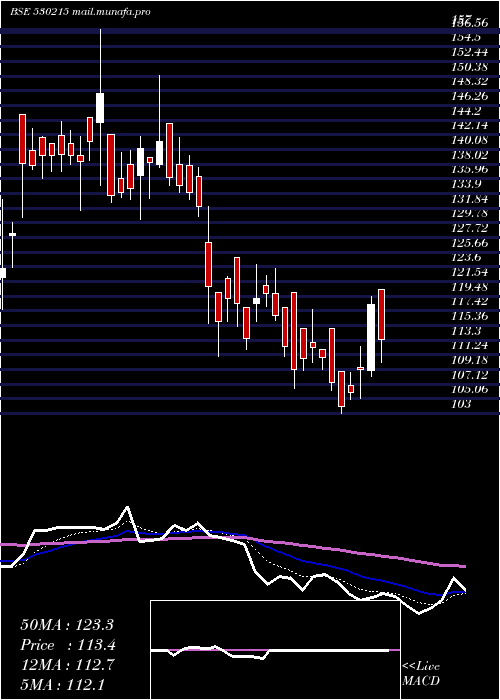Click inside the Live MACD inset chart box
This screenshot has width=500, height=700.
click(275, 650)
